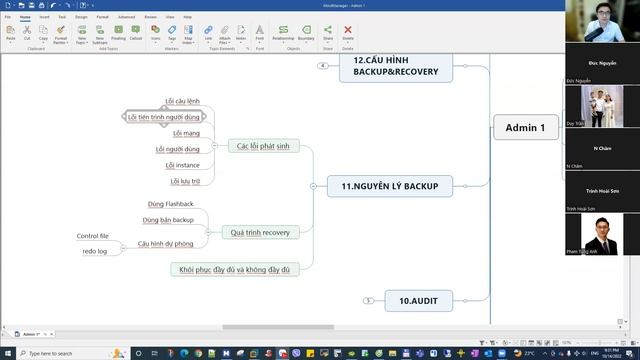Open the Help ribbon tab

(187, 17)
